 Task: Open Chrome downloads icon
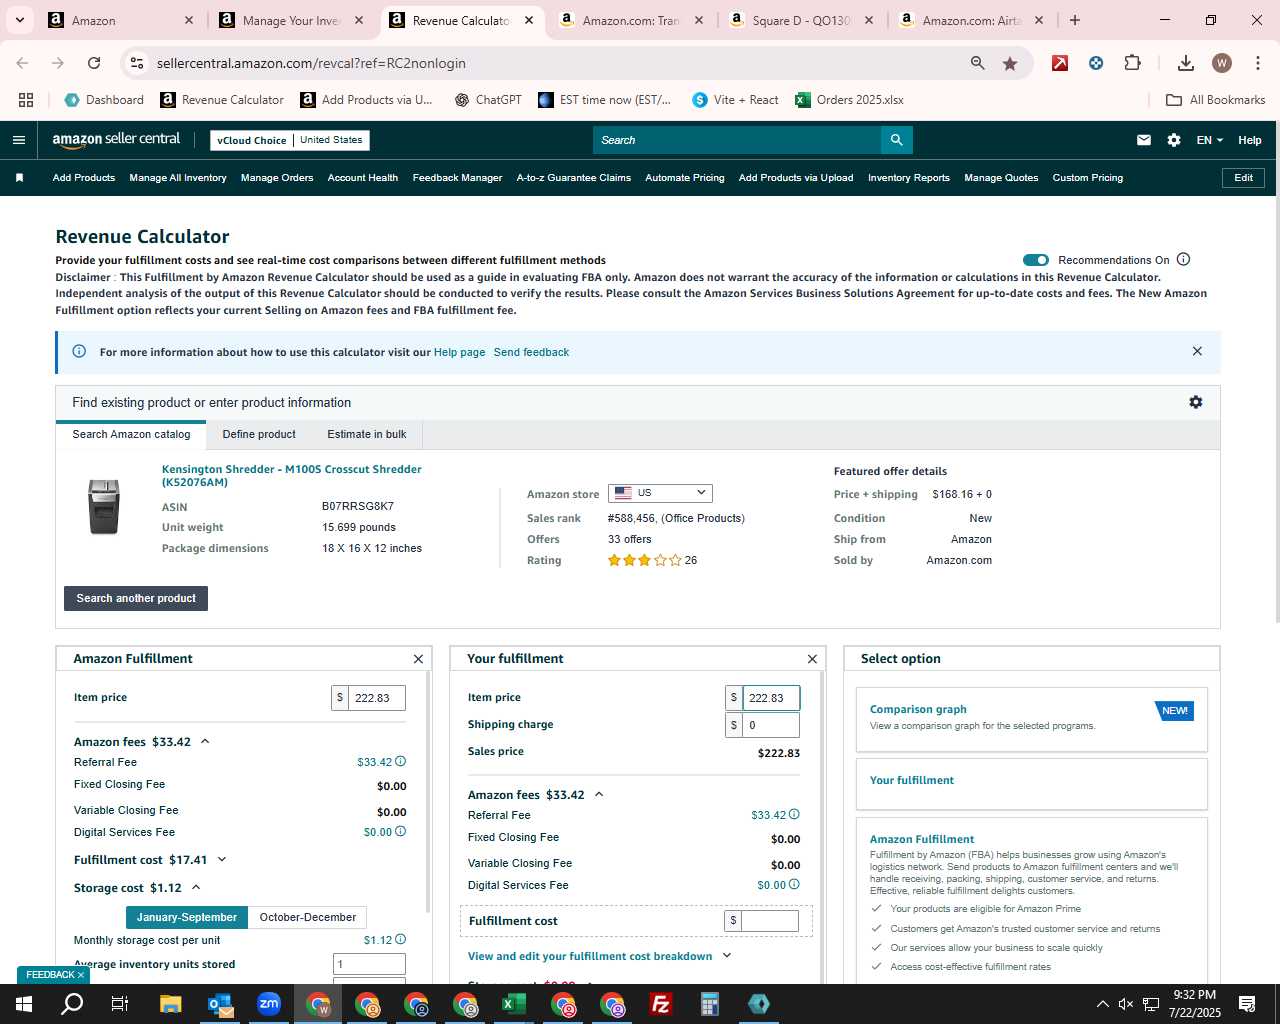(x=1186, y=63)
